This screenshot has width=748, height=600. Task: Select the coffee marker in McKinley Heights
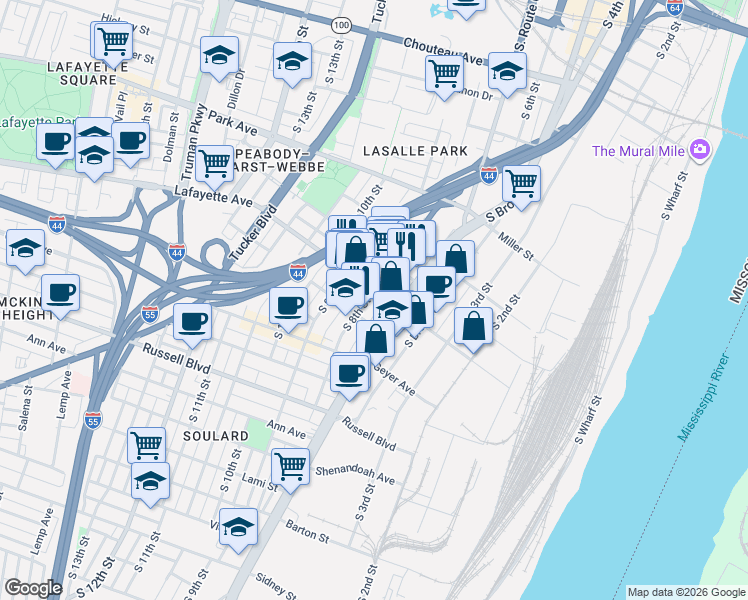click(61, 294)
